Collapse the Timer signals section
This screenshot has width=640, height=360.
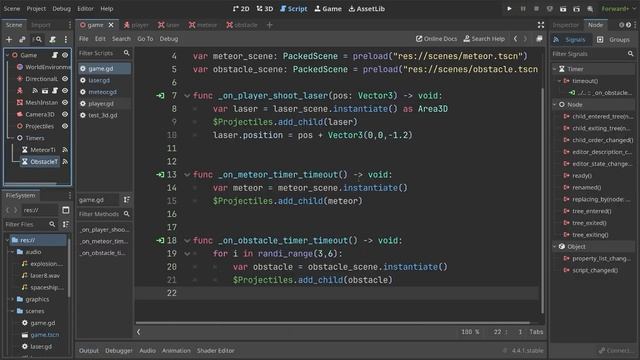tap(555, 69)
